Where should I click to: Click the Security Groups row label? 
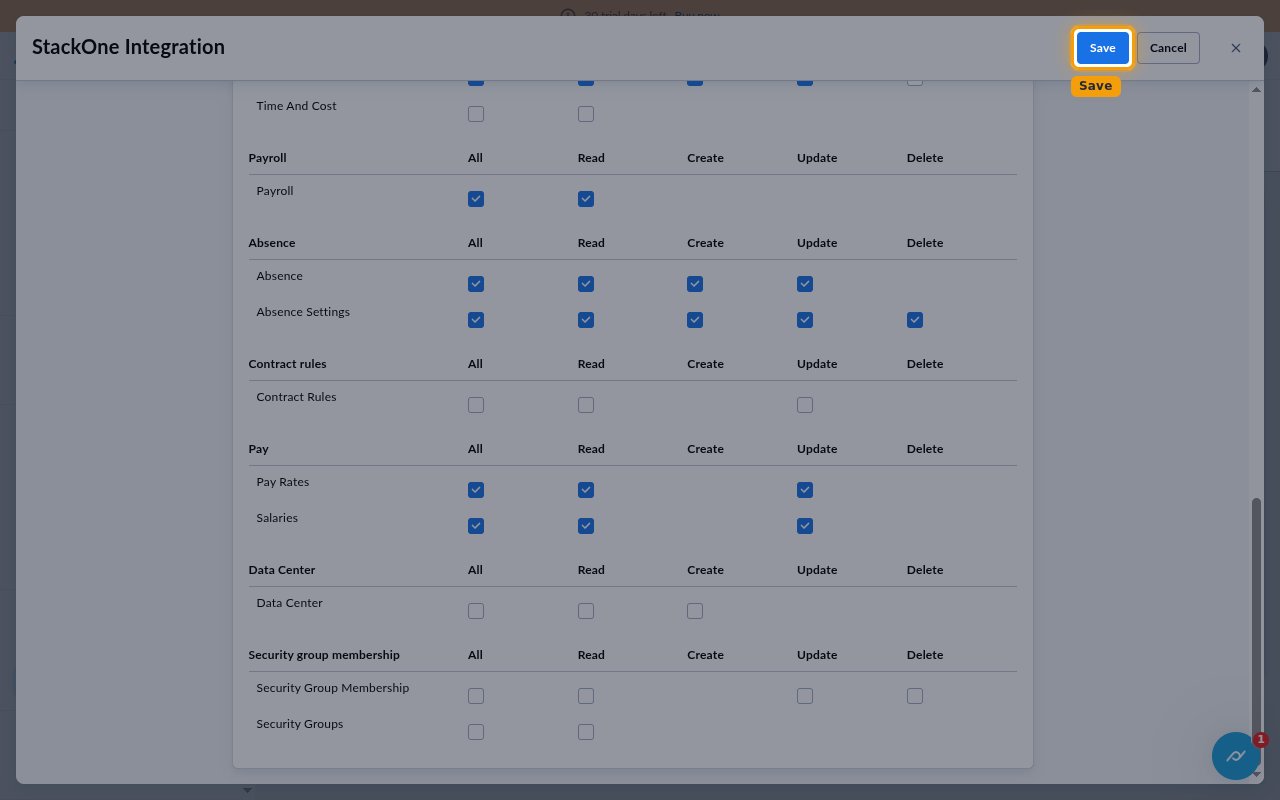pos(300,724)
